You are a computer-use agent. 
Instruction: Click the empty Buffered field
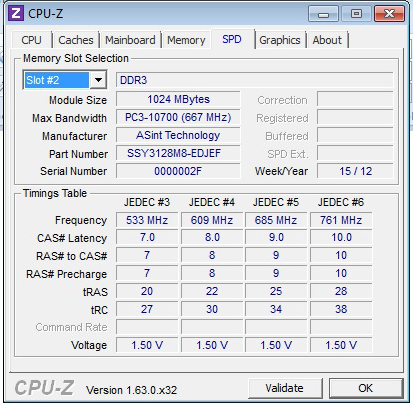[355, 135]
